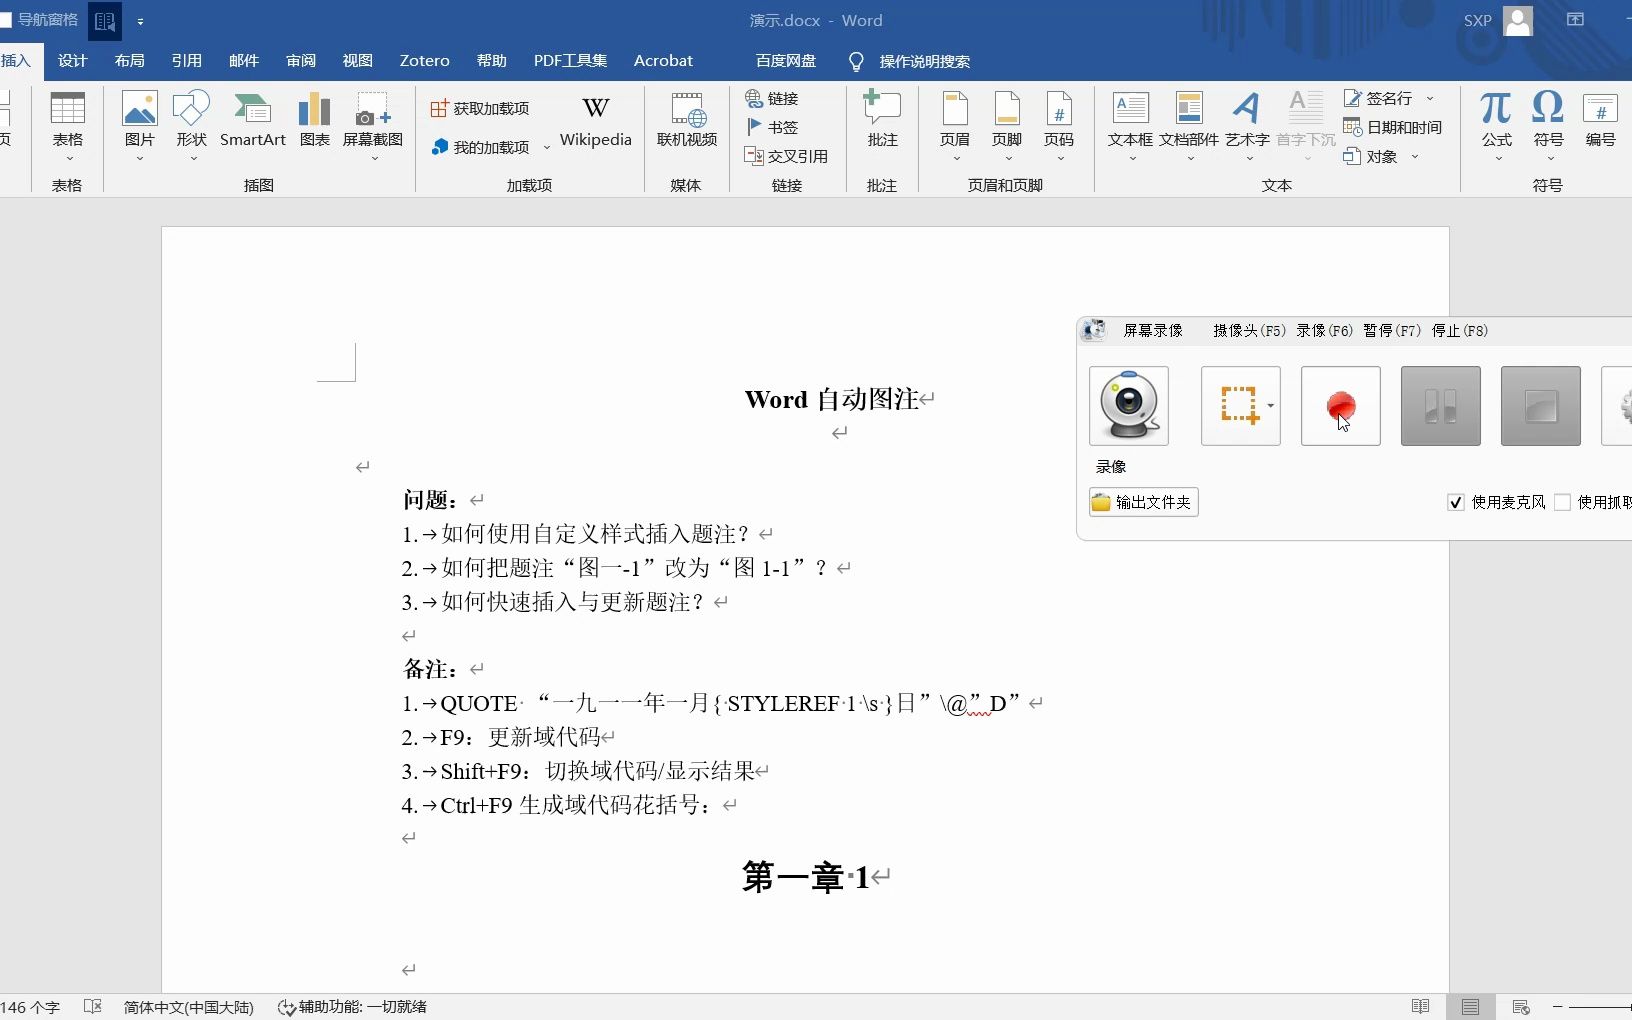Image resolution: width=1632 pixels, height=1020 pixels.
Task: Open the 布局 layout tab
Action: (x=129, y=61)
